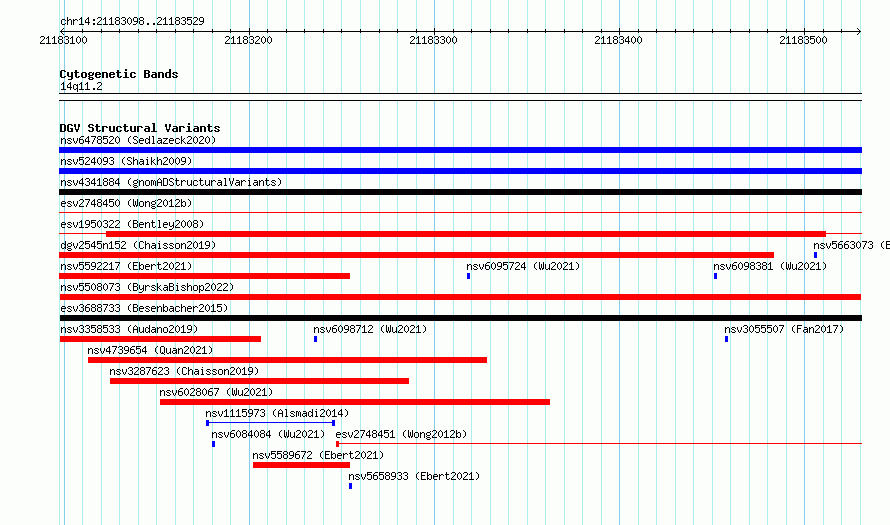Click the blue bar of nsv6478520
The height and width of the screenshot is (525, 890).
[x=460, y=150]
